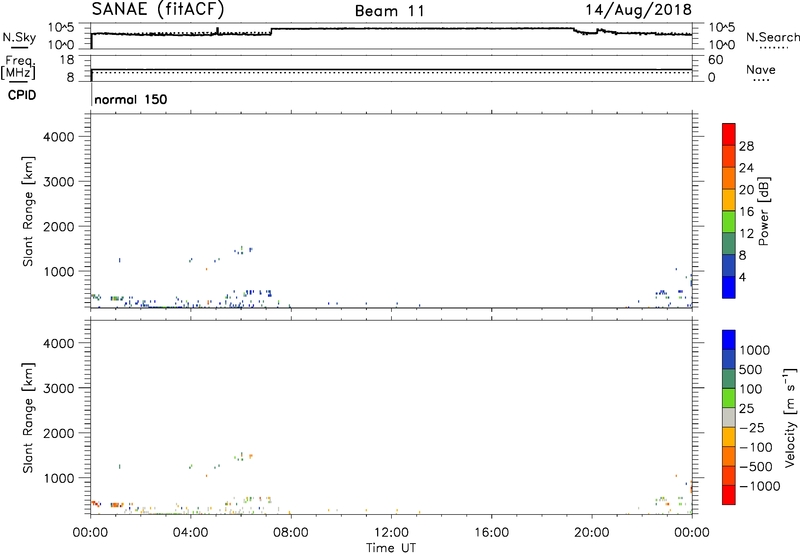Click the 1000 tick in the velocity panel
Image resolution: width=800 pixels, height=554 pixels.
(59, 478)
